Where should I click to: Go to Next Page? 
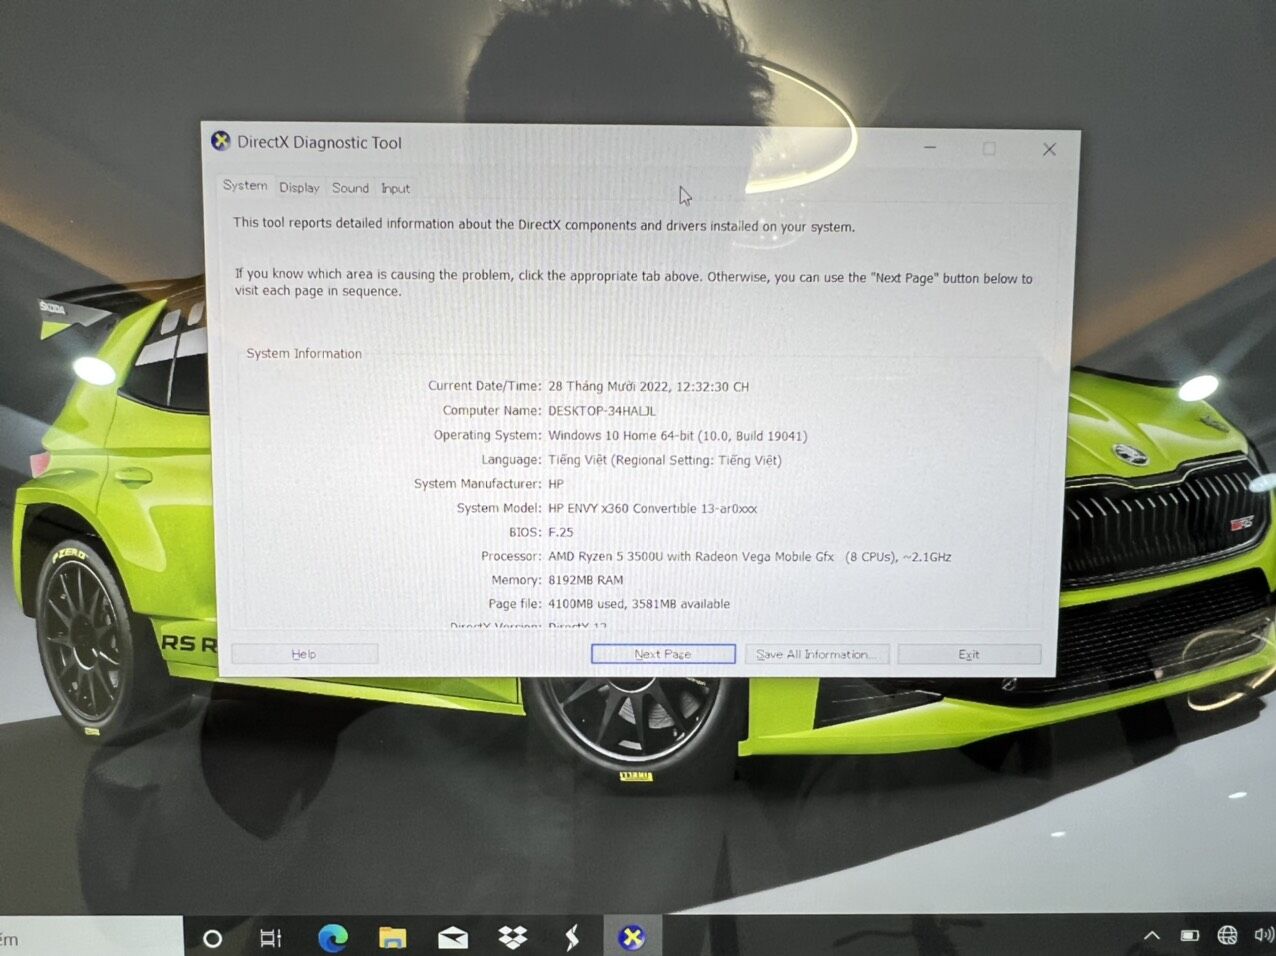click(663, 654)
